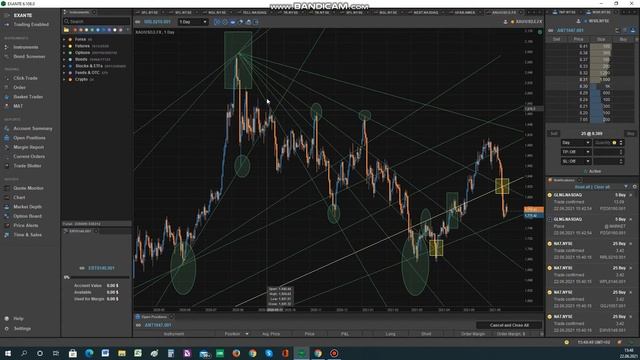Expand the Stocks & ETFs group

click(x=64, y=66)
